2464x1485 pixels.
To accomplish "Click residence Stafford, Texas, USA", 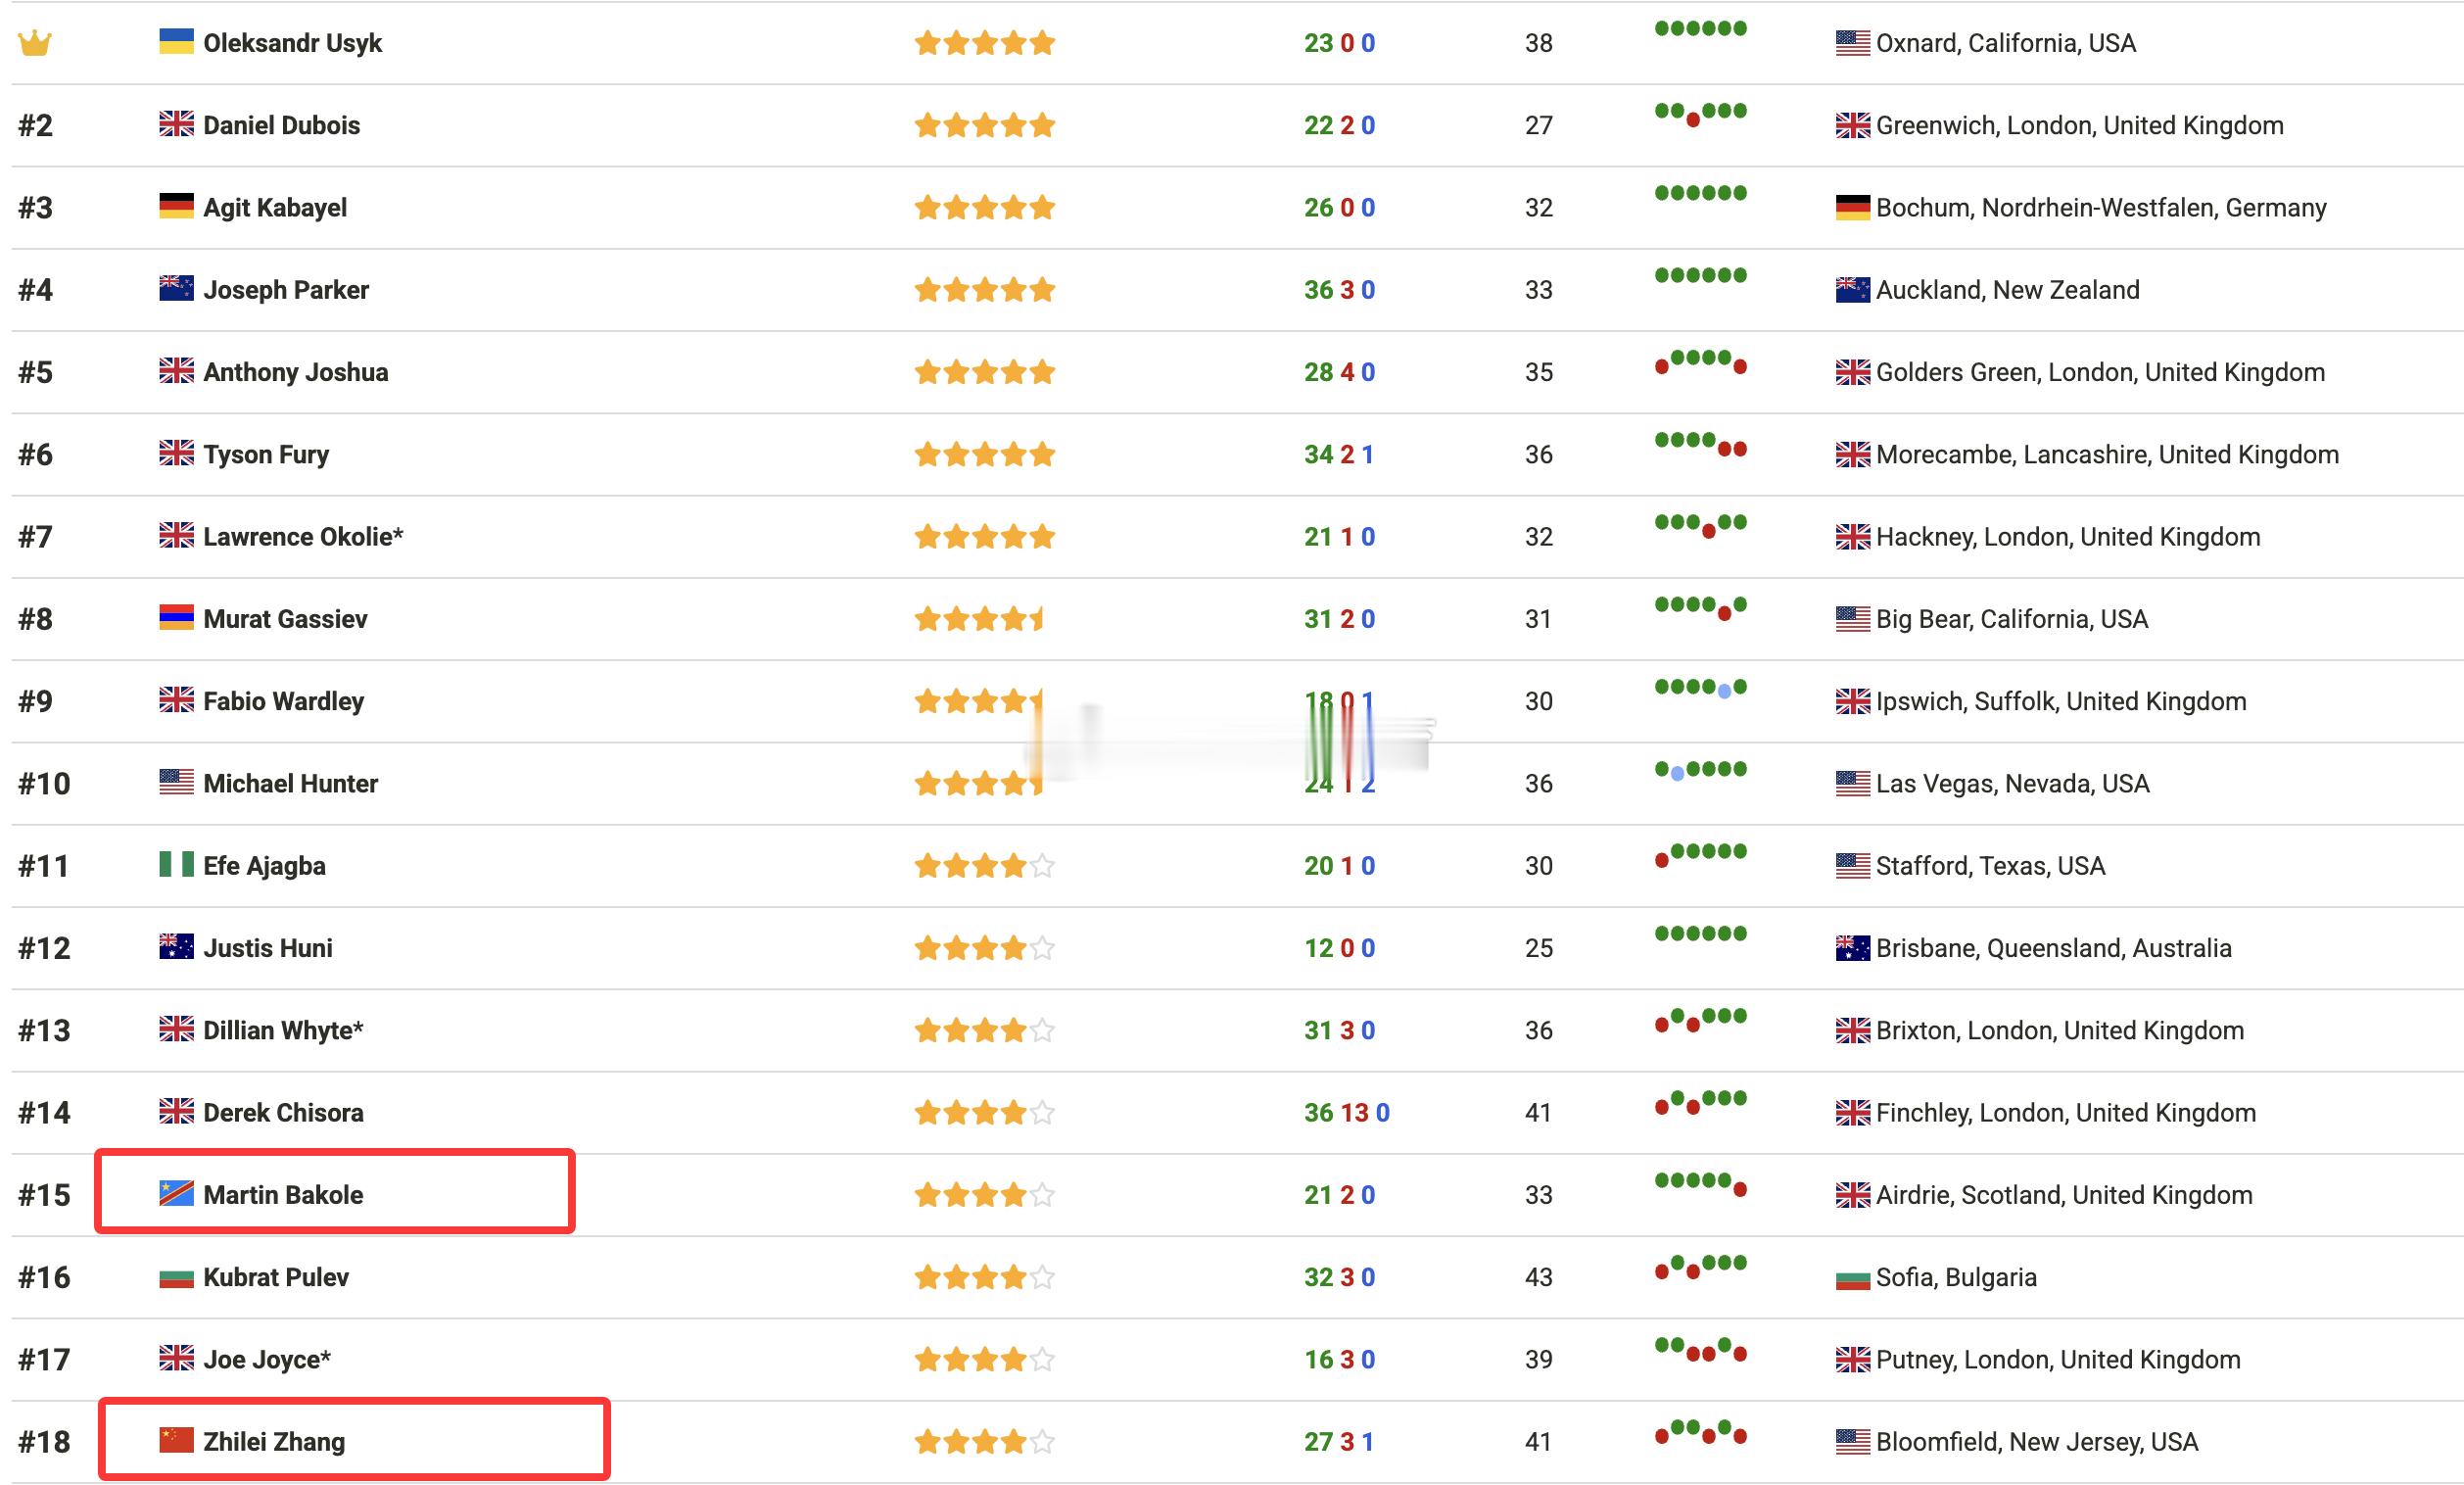I will [1990, 866].
